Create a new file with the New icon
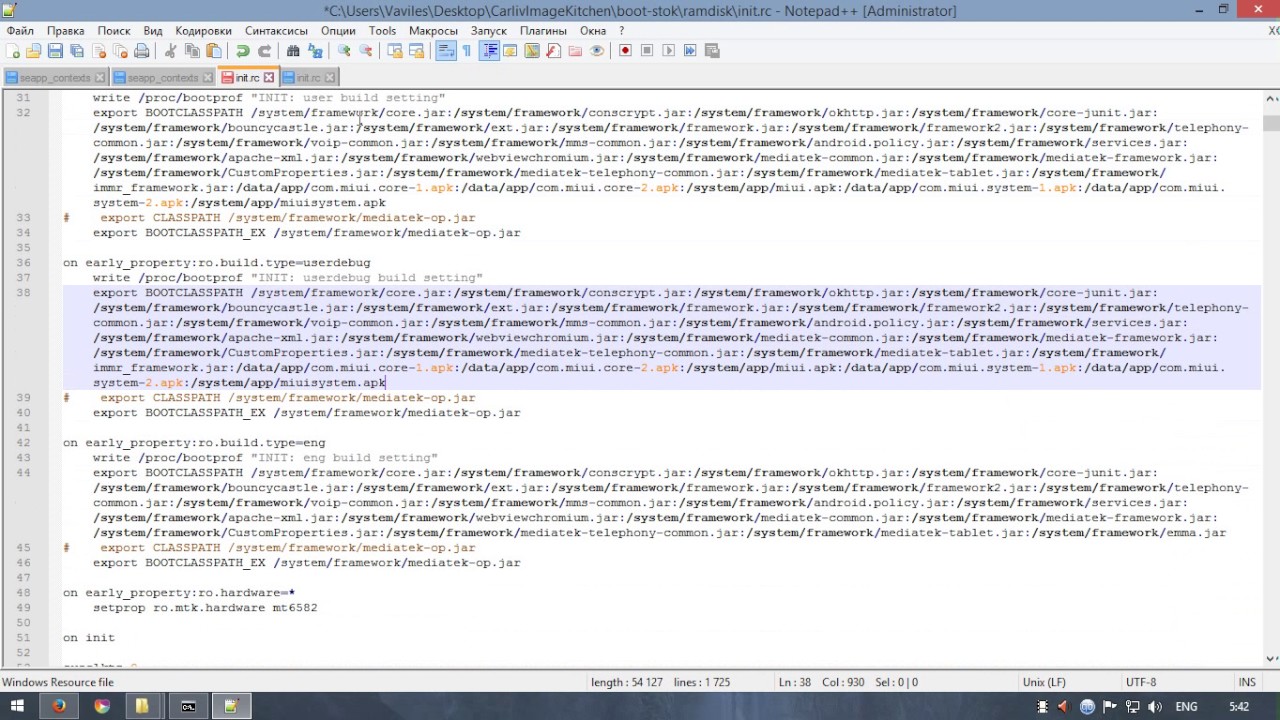 coord(13,51)
